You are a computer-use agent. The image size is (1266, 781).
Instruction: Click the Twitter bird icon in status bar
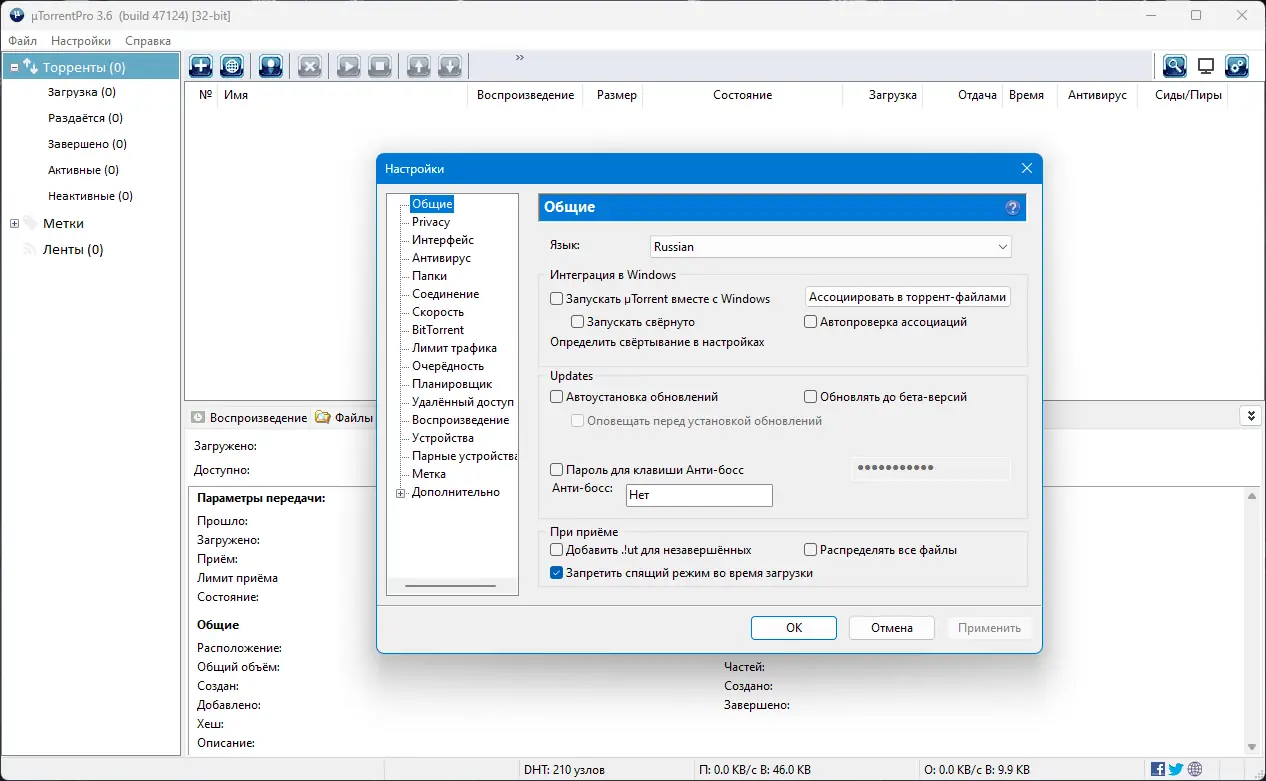(1176, 770)
